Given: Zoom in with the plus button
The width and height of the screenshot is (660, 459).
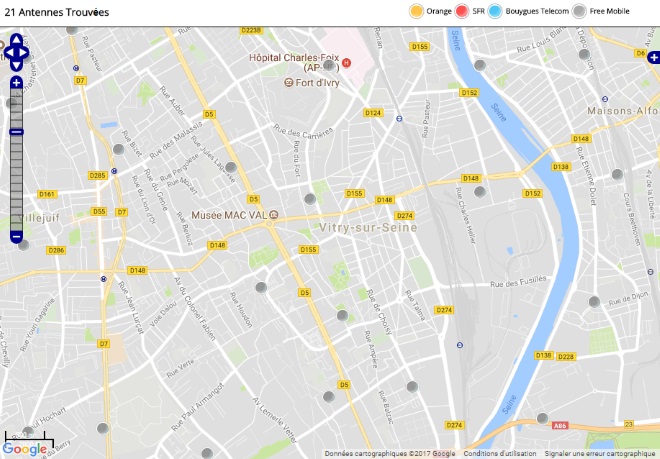Looking at the screenshot, I should pos(16,83).
